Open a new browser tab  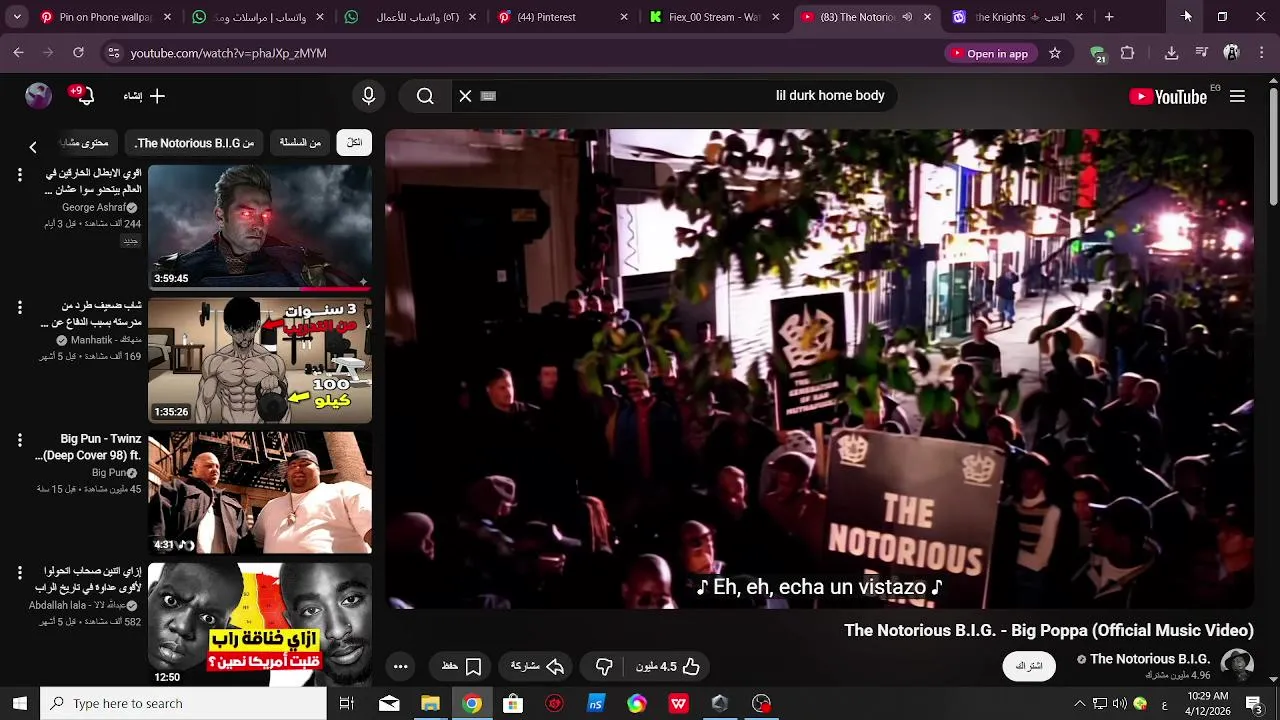pyautogui.click(x=1109, y=17)
